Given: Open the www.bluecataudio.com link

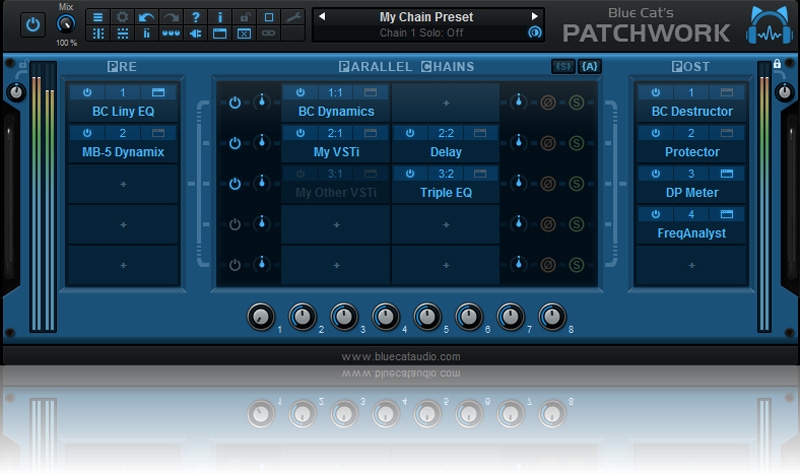Looking at the screenshot, I should coord(400,356).
